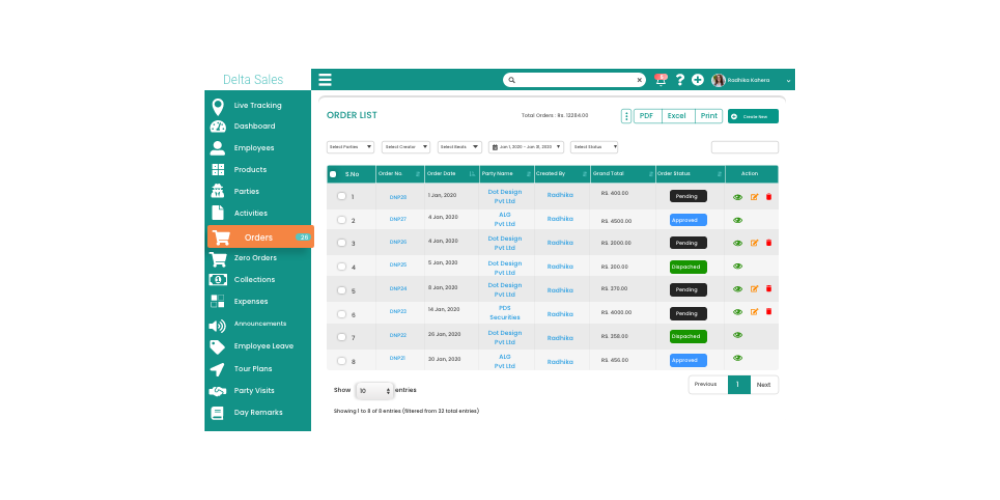Image resolution: width=1000 pixels, height=500 pixels.
Task: Click the plus icon in the top bar
Action: (698, 80)
